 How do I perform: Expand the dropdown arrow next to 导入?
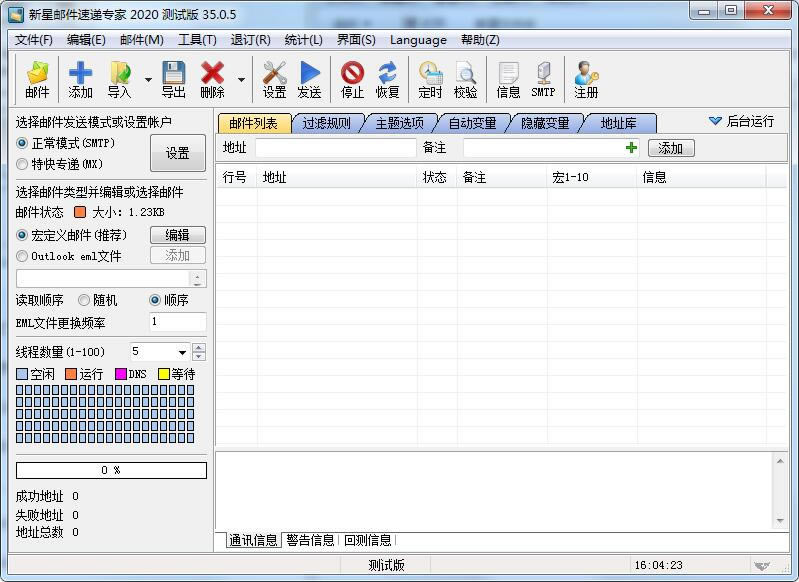(x=148, y=80)
